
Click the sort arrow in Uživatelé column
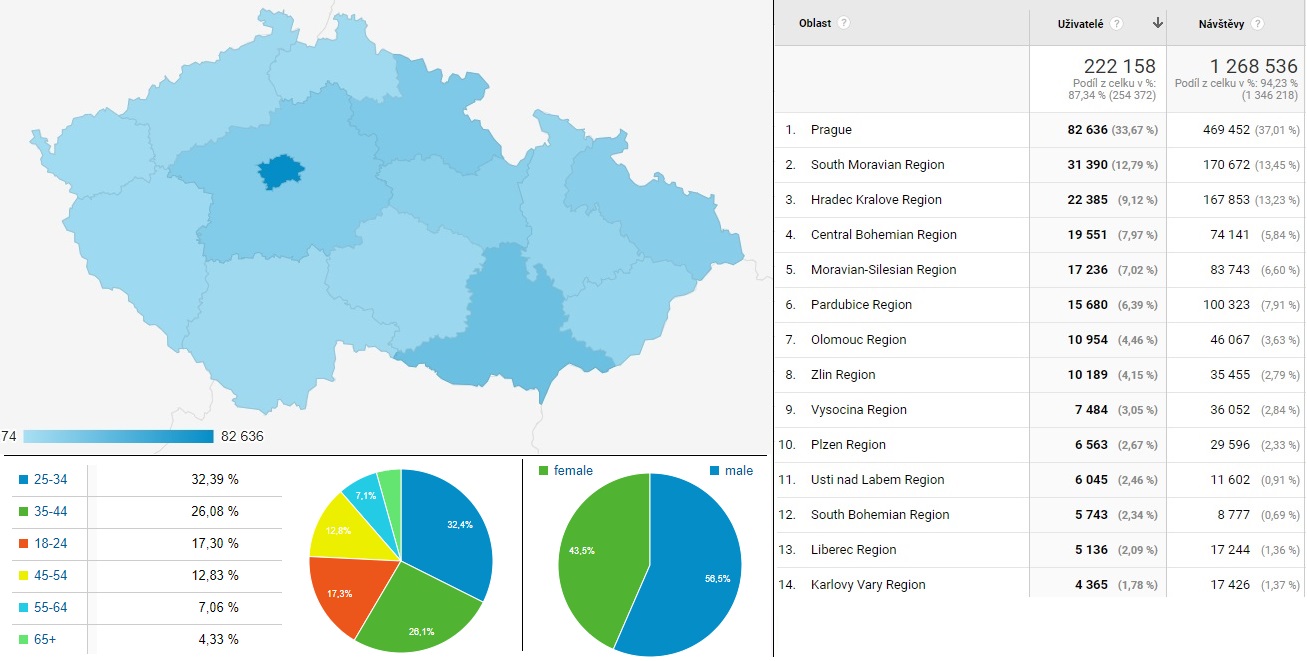pos(1157,23)
